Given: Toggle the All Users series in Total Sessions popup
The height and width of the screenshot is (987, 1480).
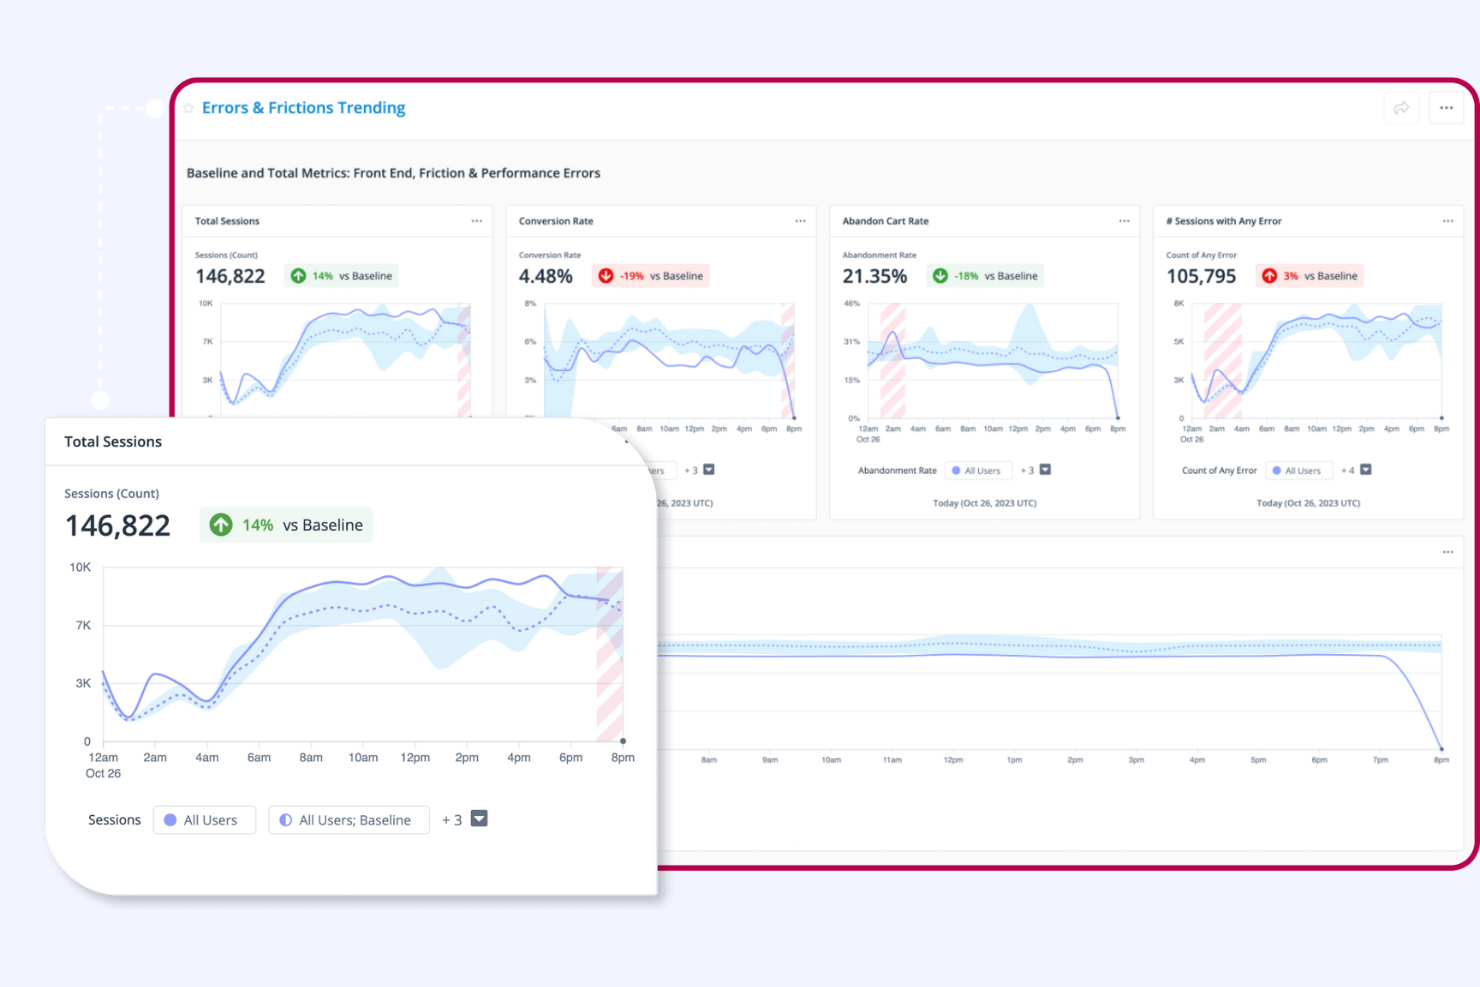Looking at the screenshot, I should pos(204,819).
